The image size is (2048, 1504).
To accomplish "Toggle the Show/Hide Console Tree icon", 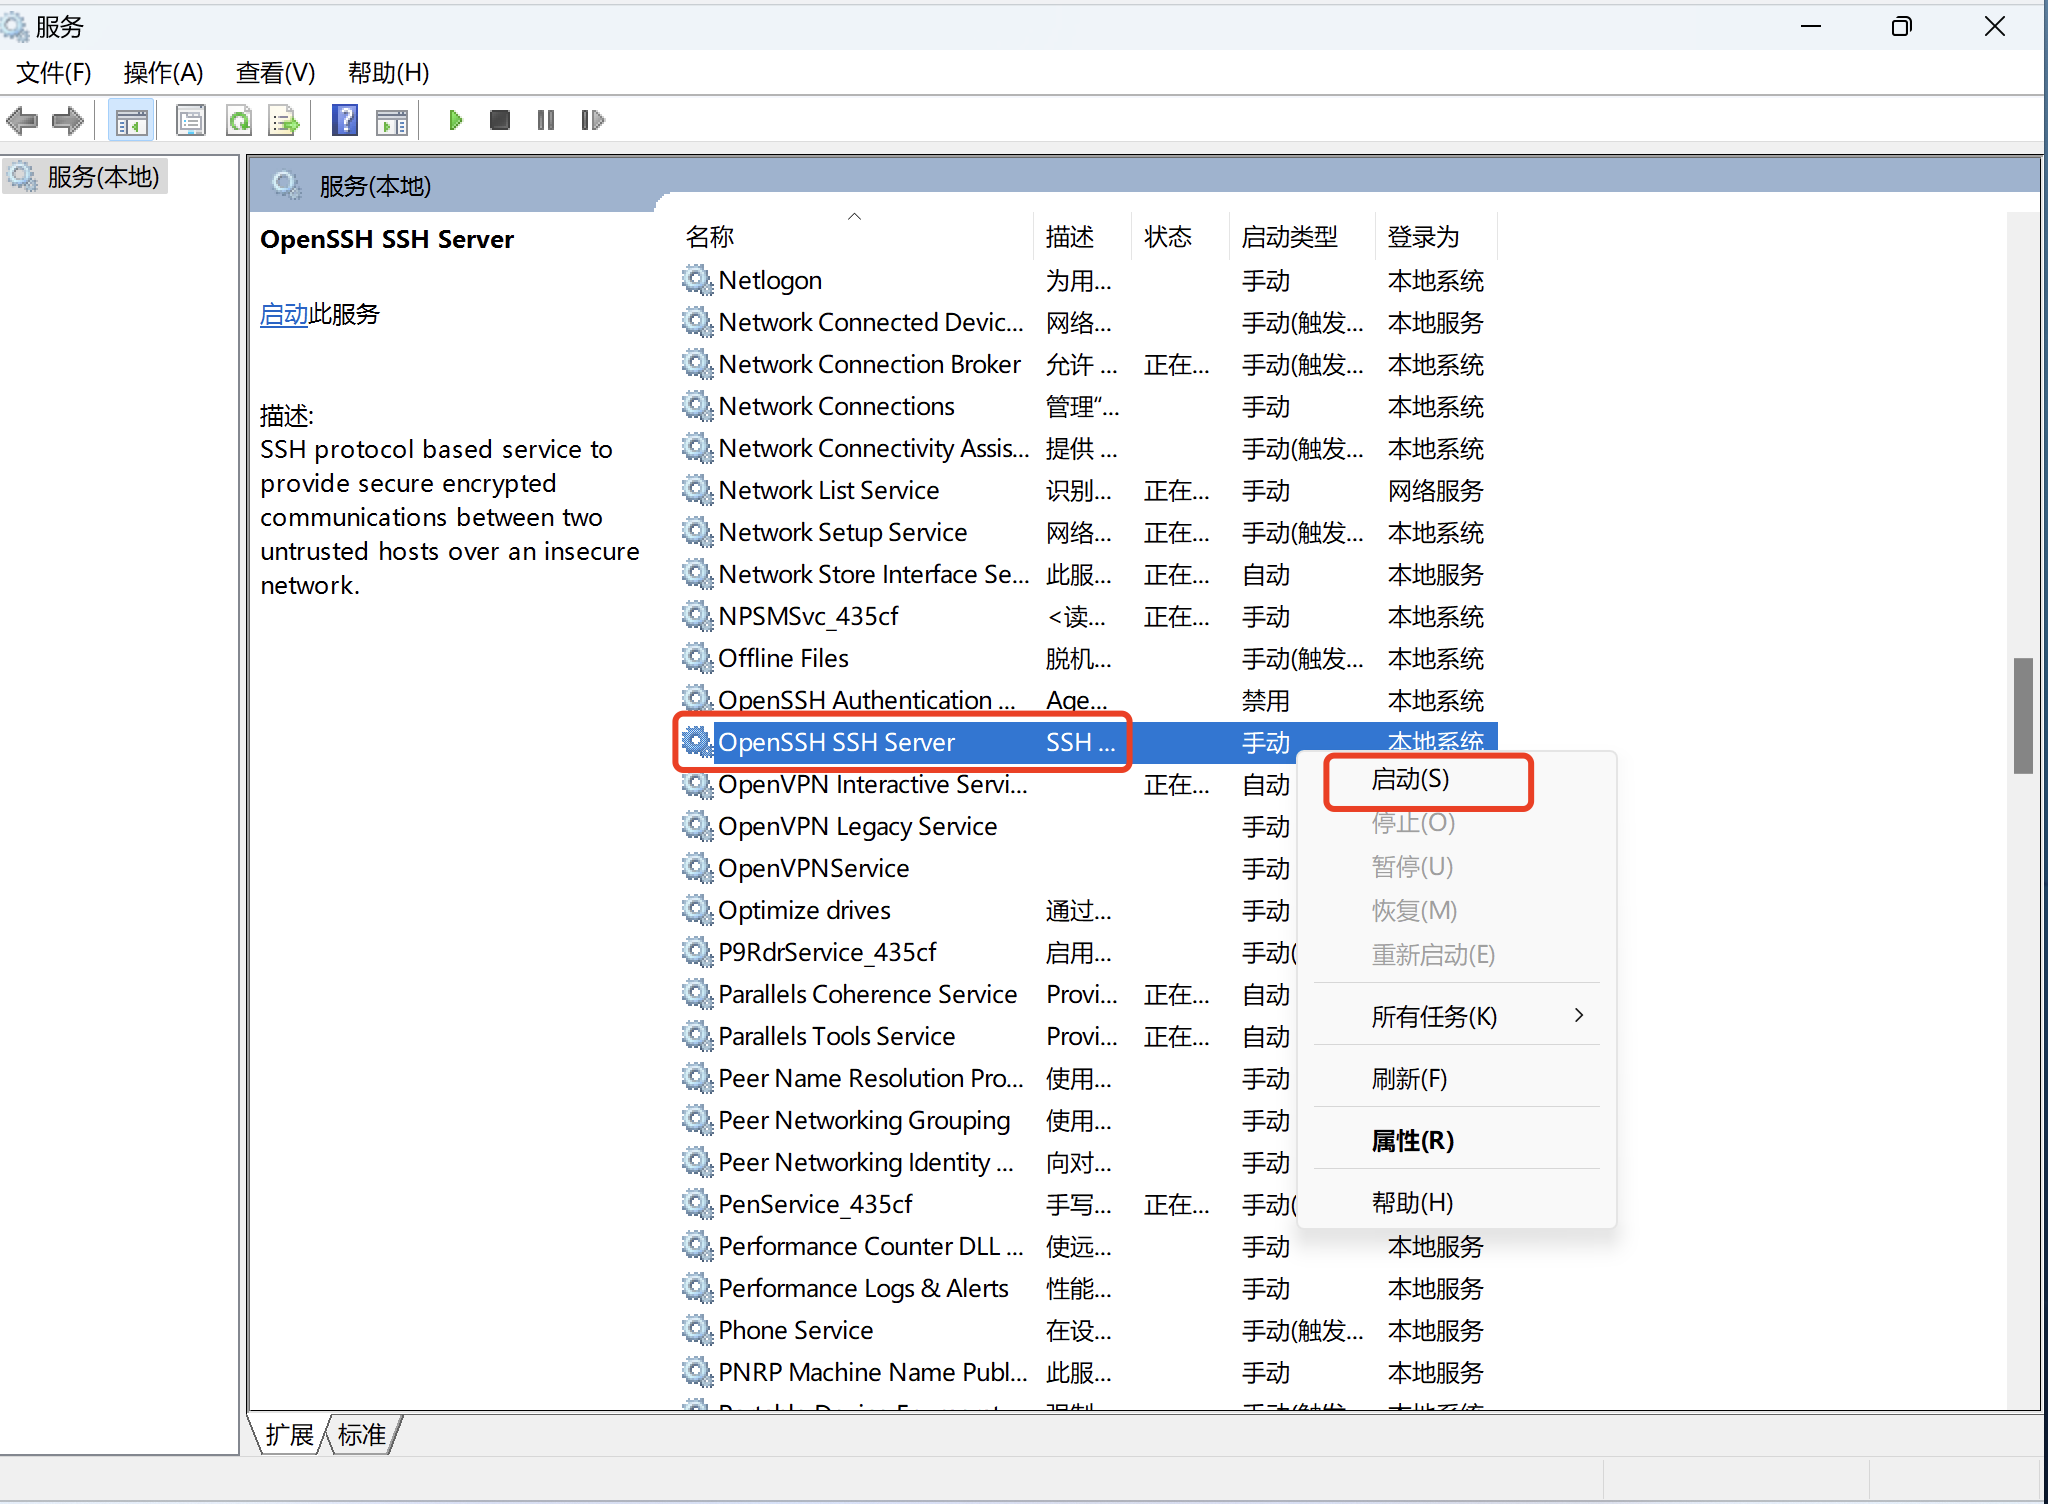I will click(131, 121).
